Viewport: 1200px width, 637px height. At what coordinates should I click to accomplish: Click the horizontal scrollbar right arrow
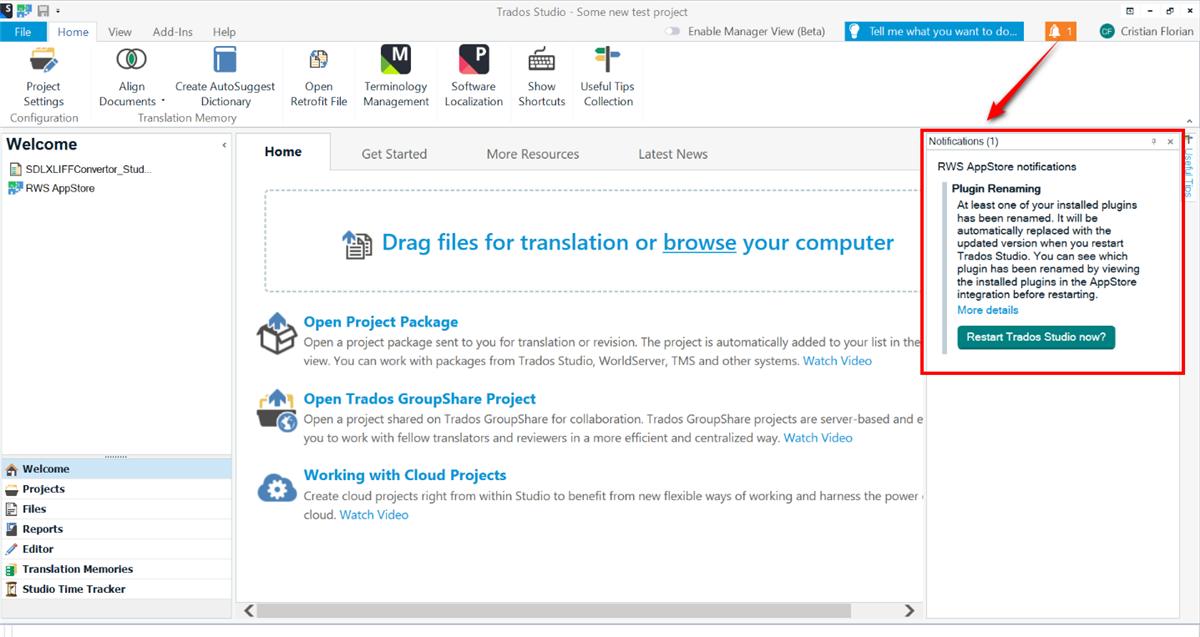click(x=909, y=610)
